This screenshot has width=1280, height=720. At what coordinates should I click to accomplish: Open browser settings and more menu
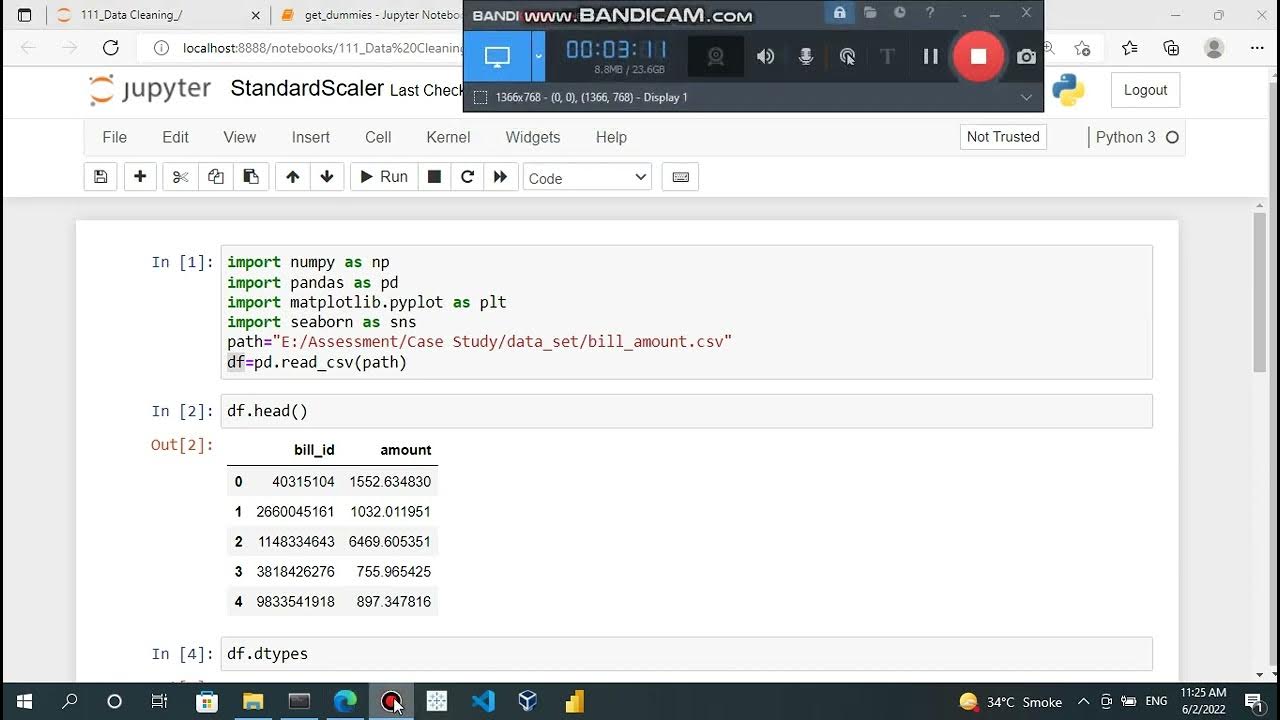(1257, 48)
